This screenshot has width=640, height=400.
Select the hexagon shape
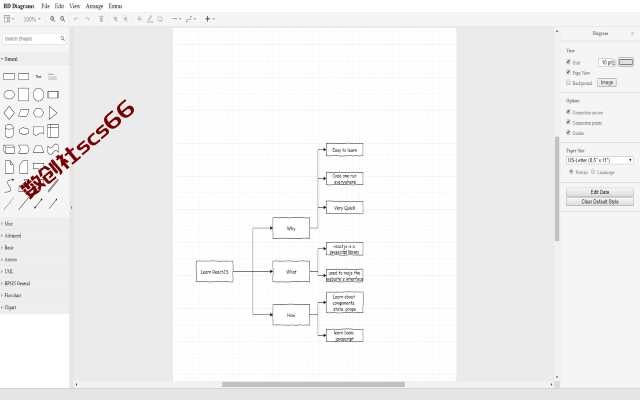pyautogui.click(x=38, y=113)
